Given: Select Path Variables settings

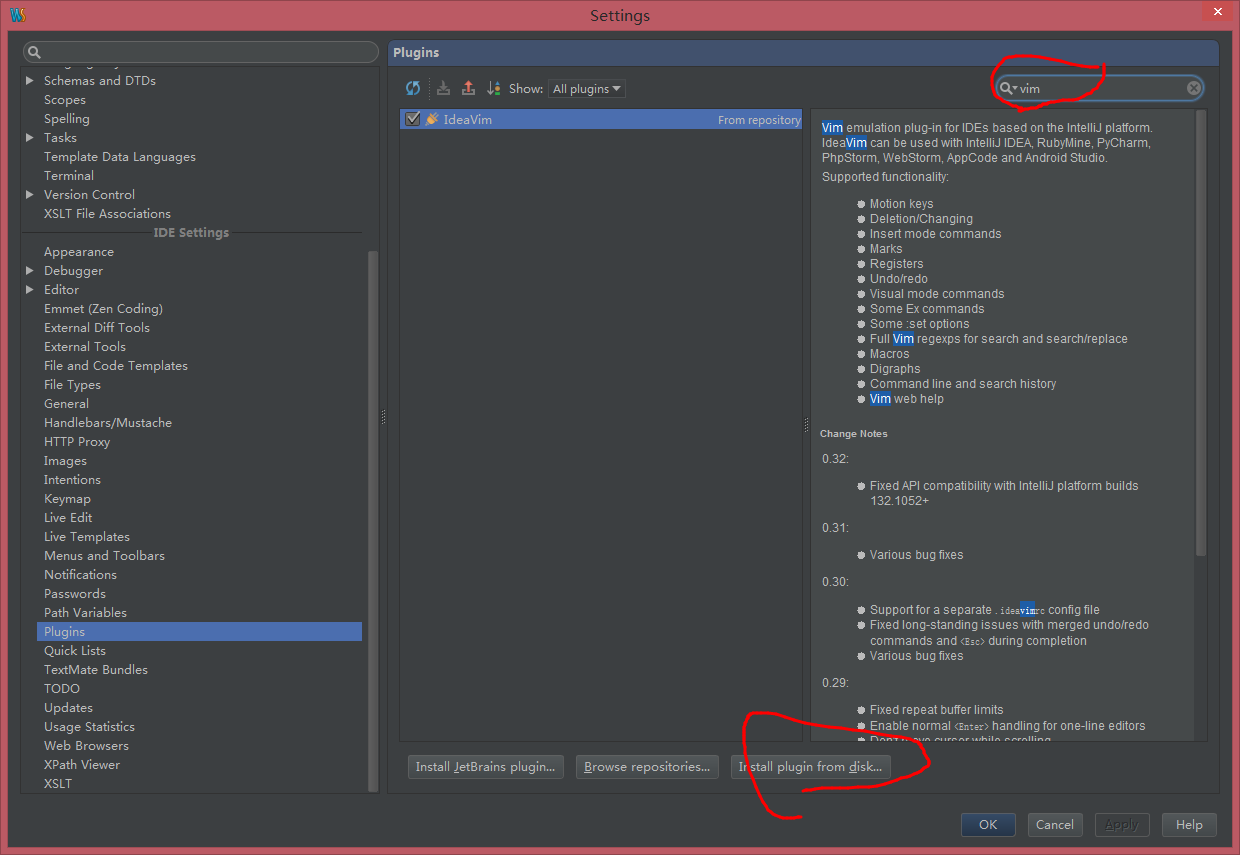Looking at the screenshot, I should pos(85,613).
